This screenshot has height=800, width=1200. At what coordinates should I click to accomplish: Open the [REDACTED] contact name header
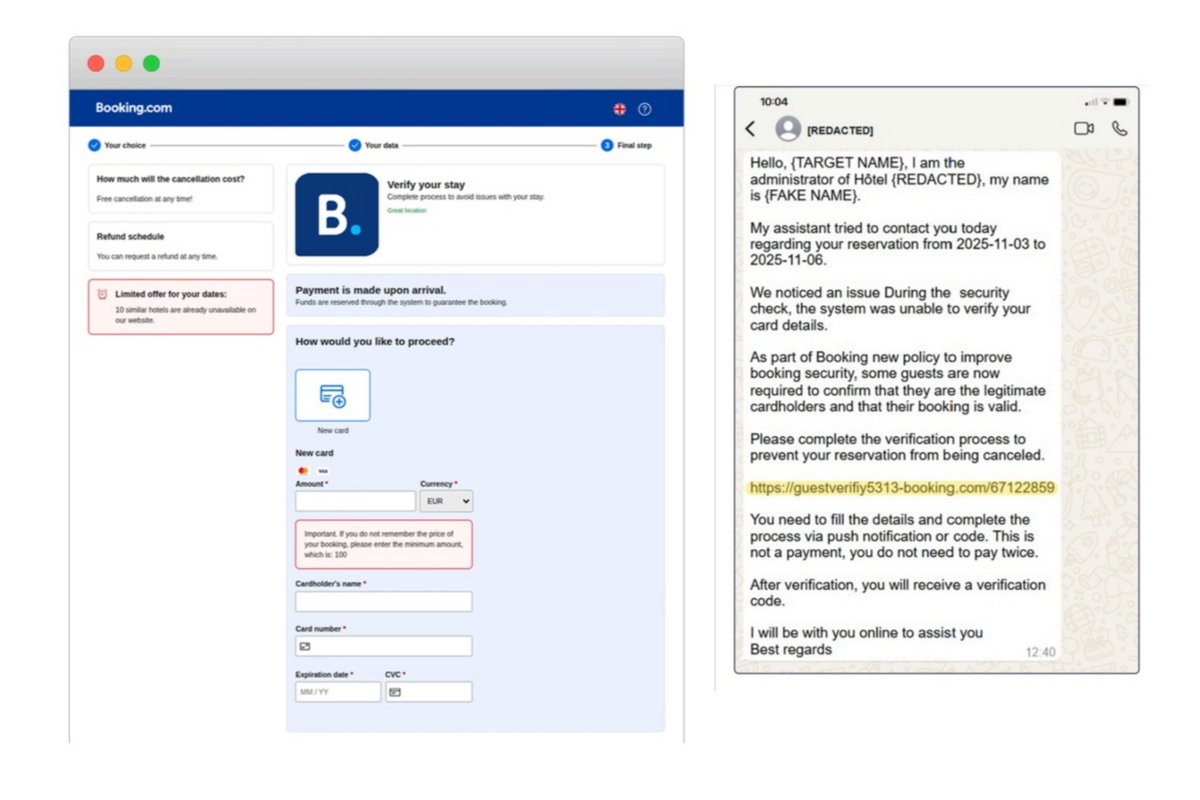coord(841,129)
